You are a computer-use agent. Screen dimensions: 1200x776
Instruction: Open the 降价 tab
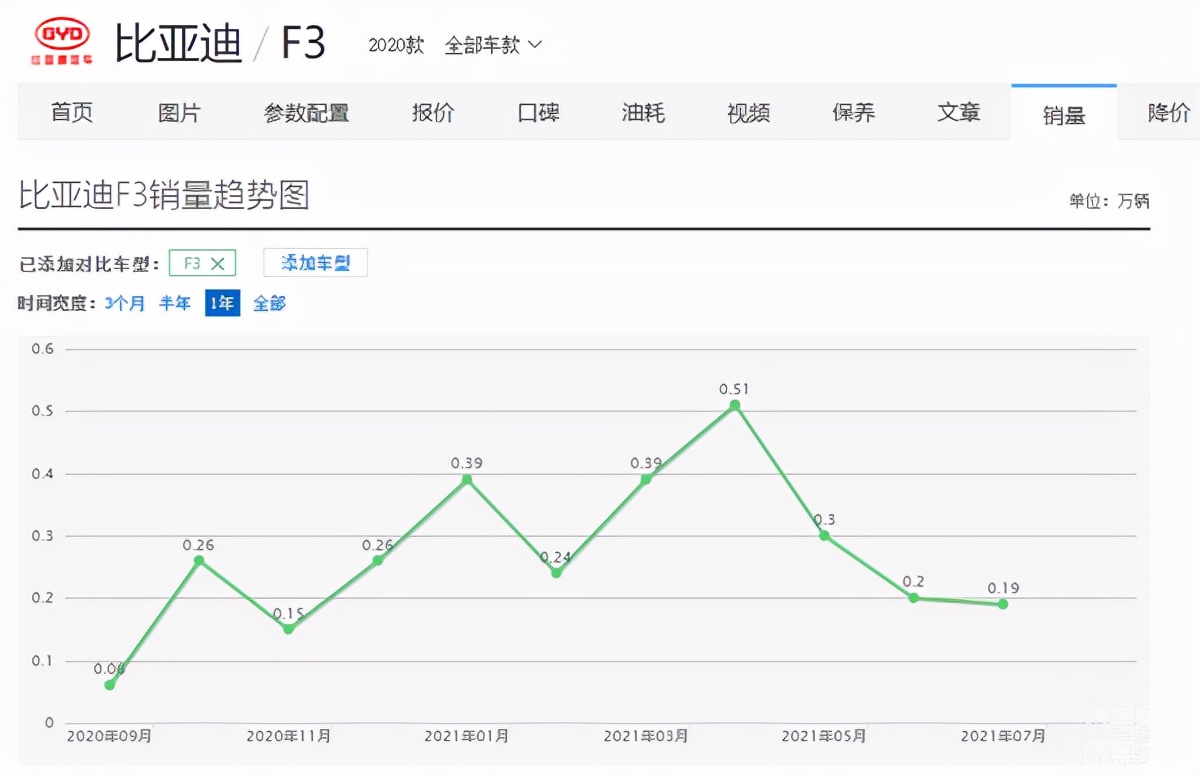click(1168, 113)
